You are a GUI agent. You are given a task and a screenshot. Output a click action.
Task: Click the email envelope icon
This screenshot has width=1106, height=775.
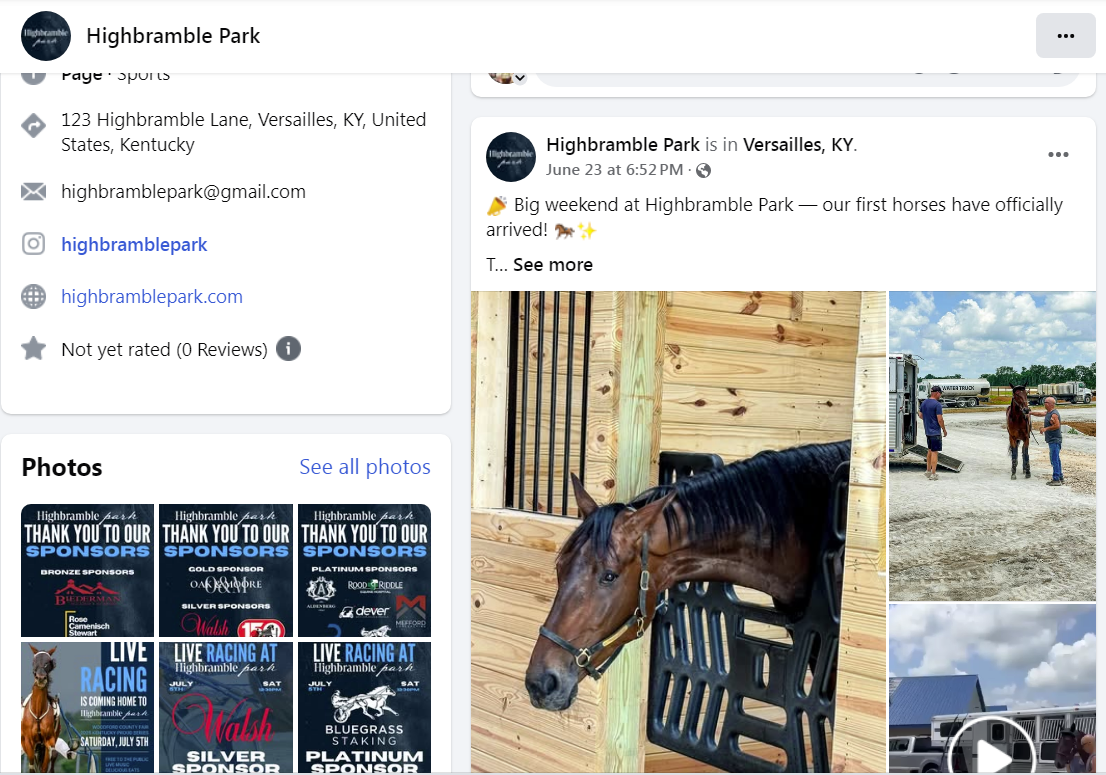(x=33, y=191)
